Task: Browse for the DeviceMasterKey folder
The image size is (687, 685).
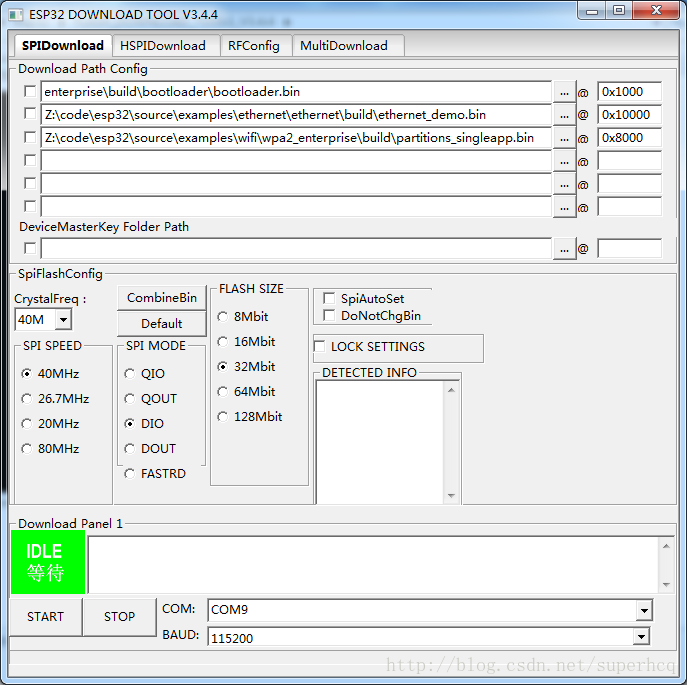Action: pyautogui.click(x=564, y=249)
